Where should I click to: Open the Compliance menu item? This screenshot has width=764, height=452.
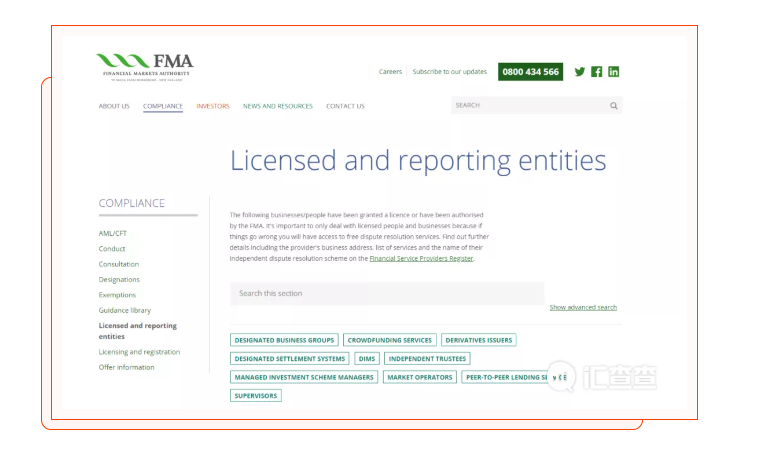click(x=163, y=106)
